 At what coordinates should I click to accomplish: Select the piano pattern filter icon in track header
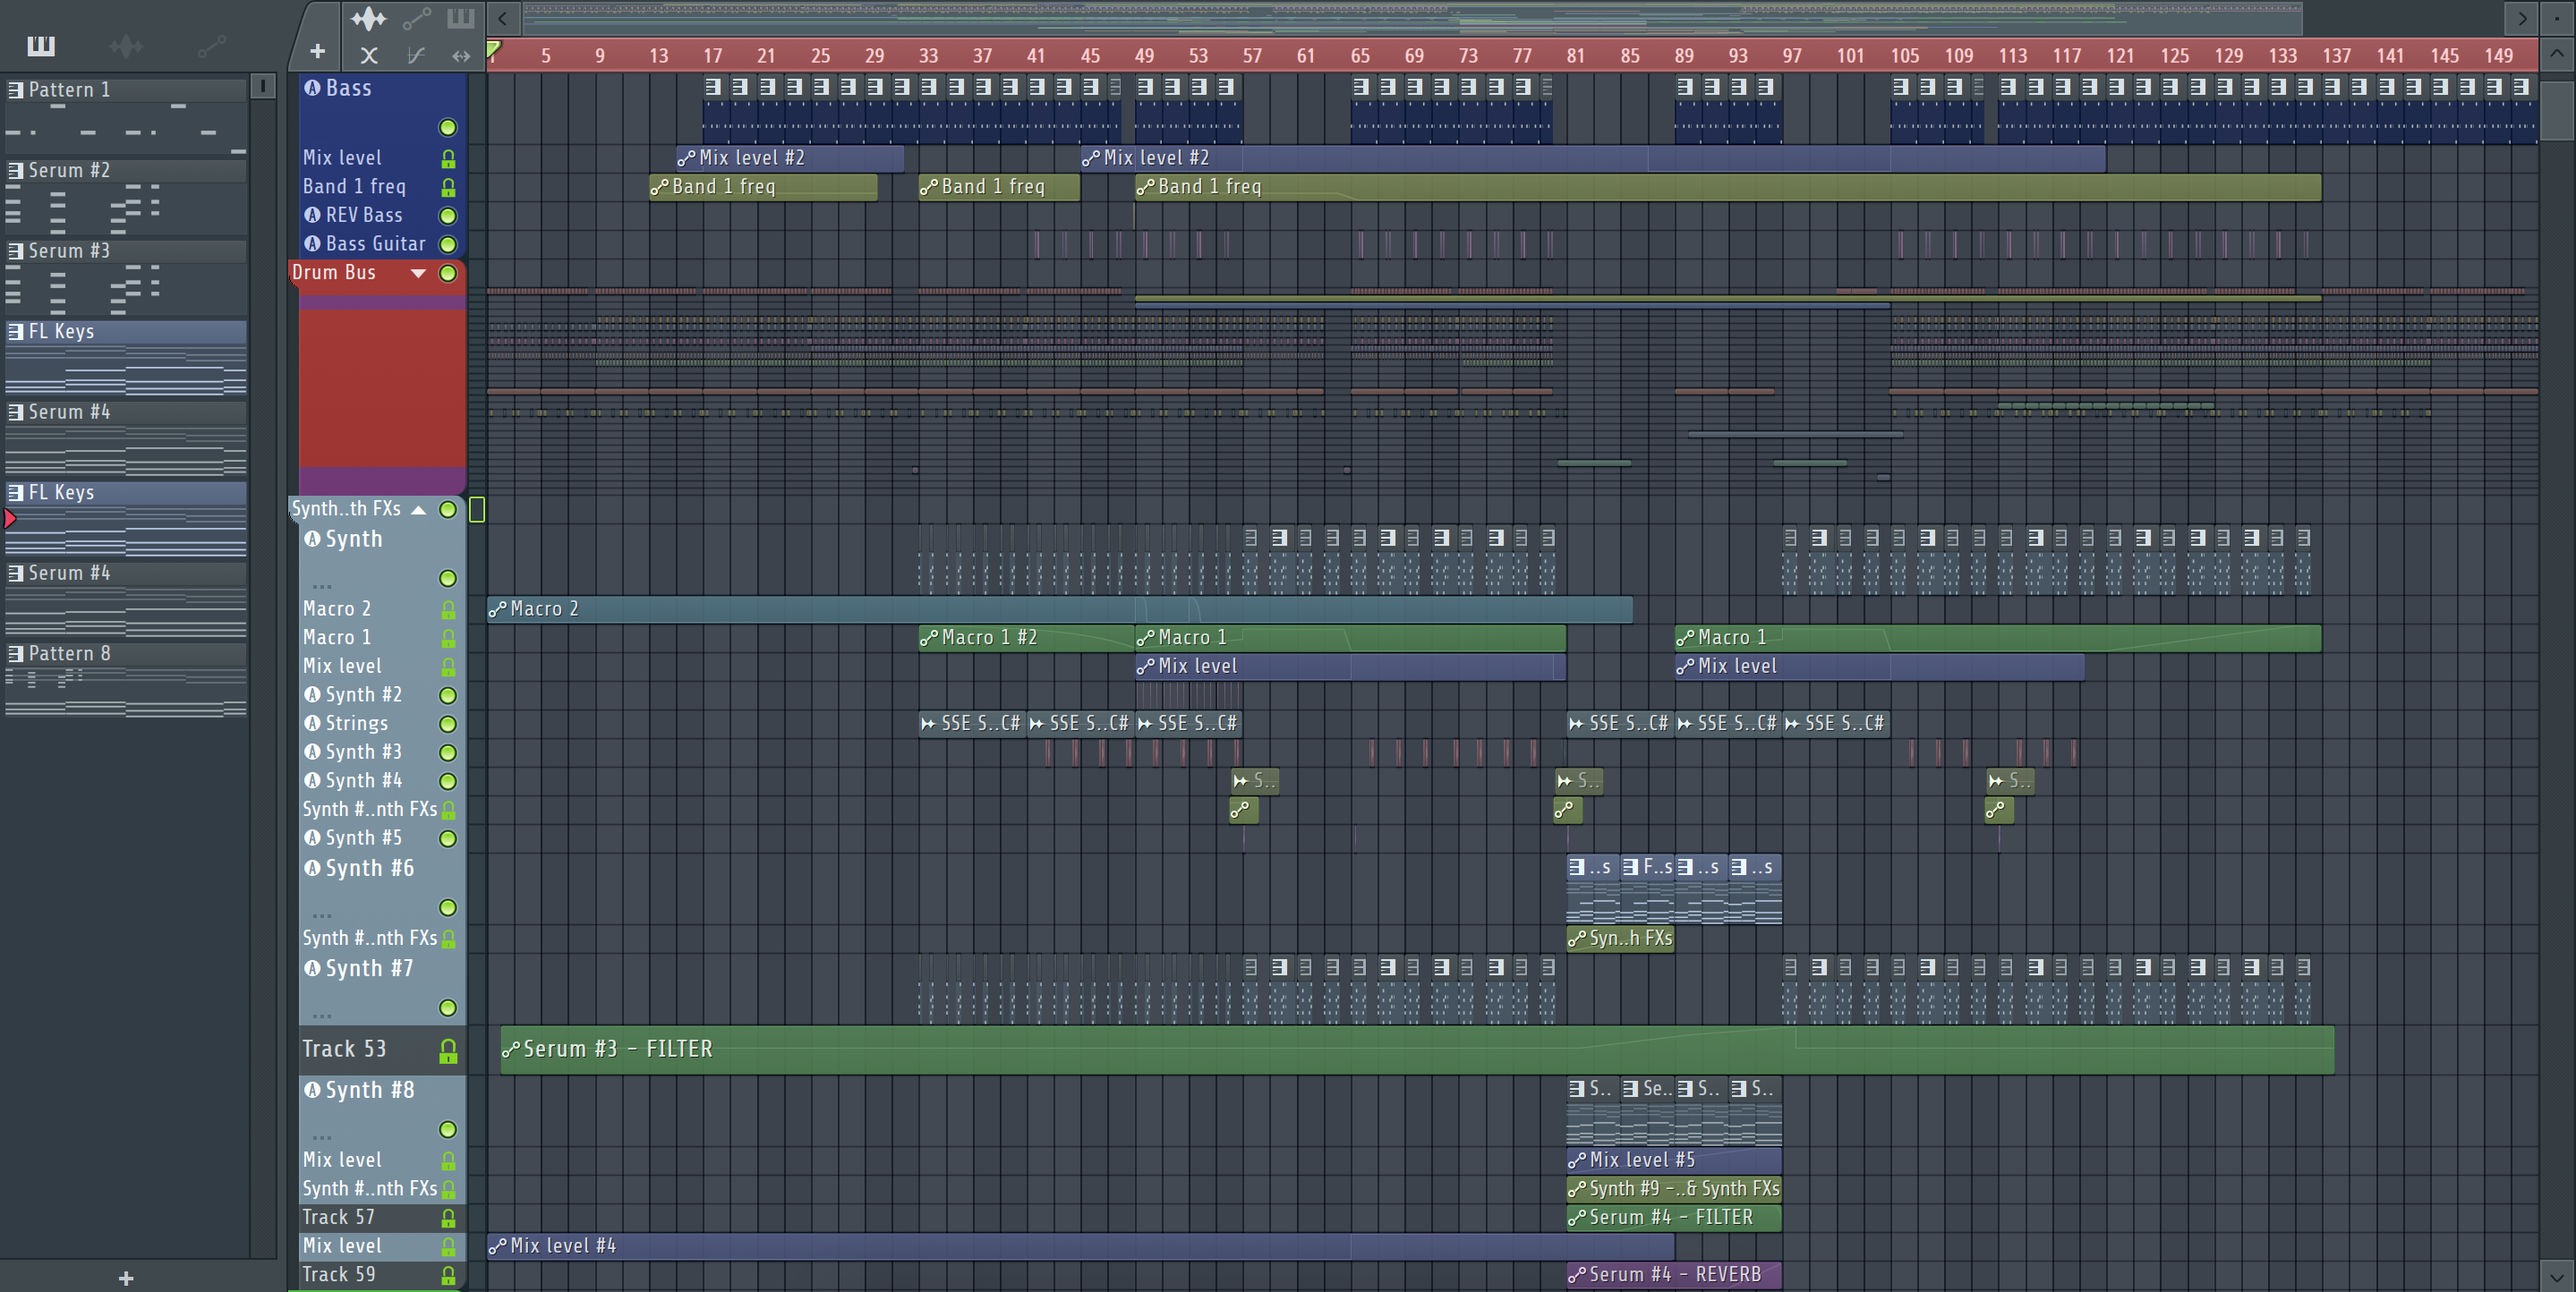[461, 18]
